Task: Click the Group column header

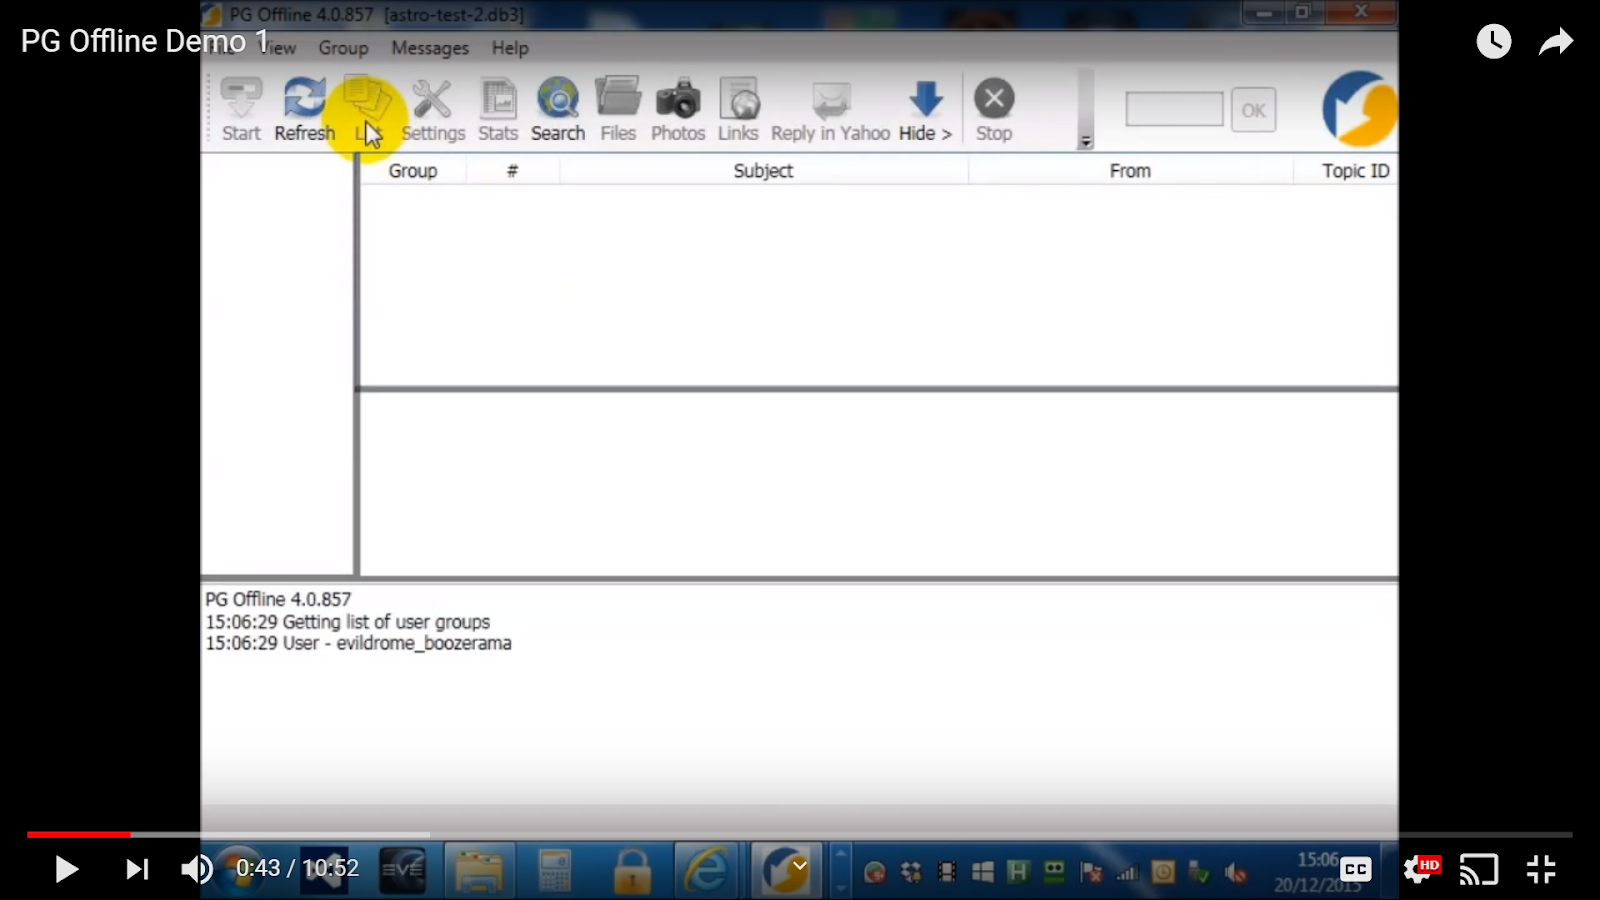Action: 413,171
